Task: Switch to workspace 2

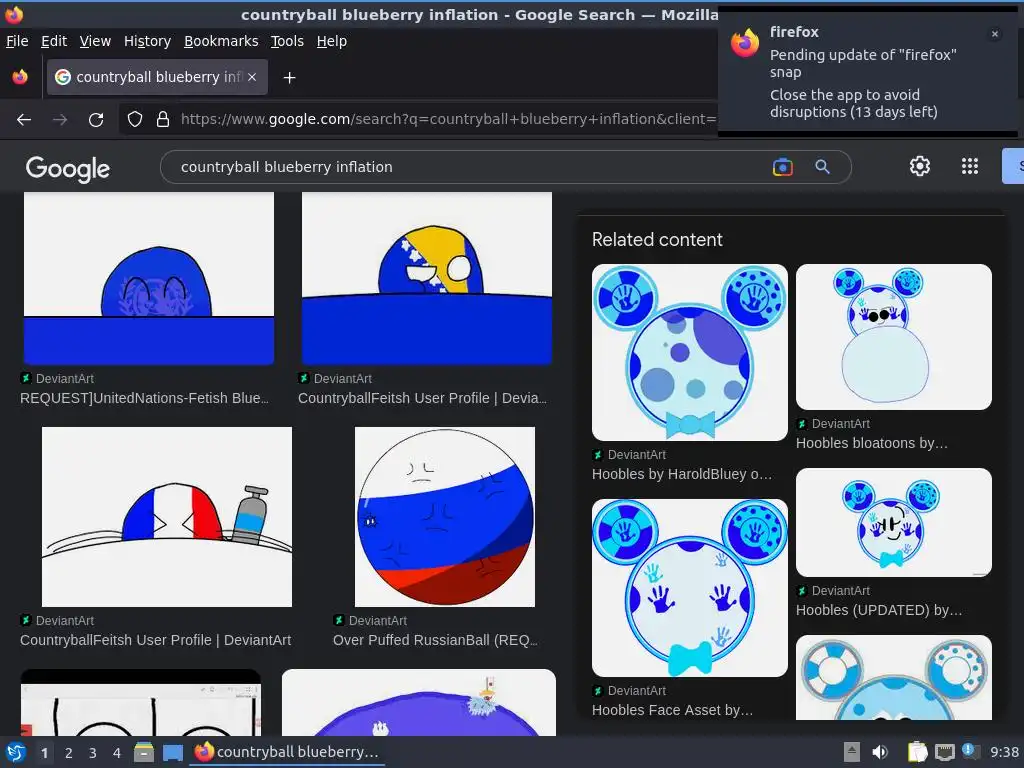Action: 69,753
